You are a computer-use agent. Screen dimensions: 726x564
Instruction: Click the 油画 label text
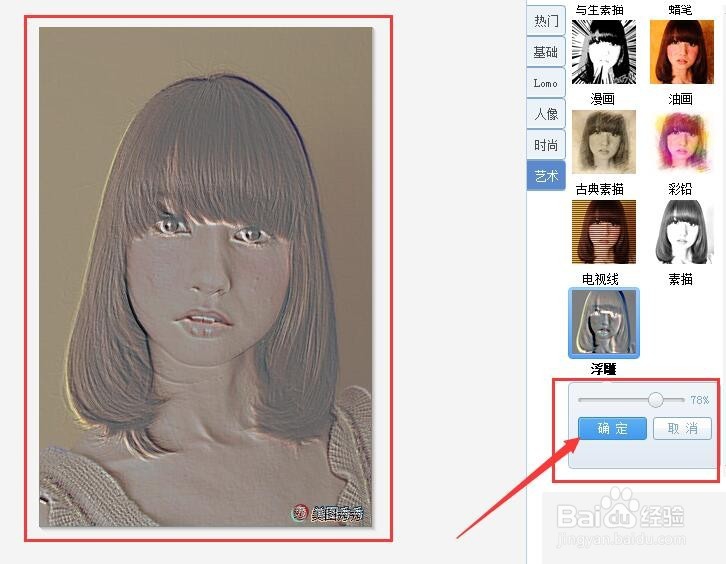(x=680, y=99)
